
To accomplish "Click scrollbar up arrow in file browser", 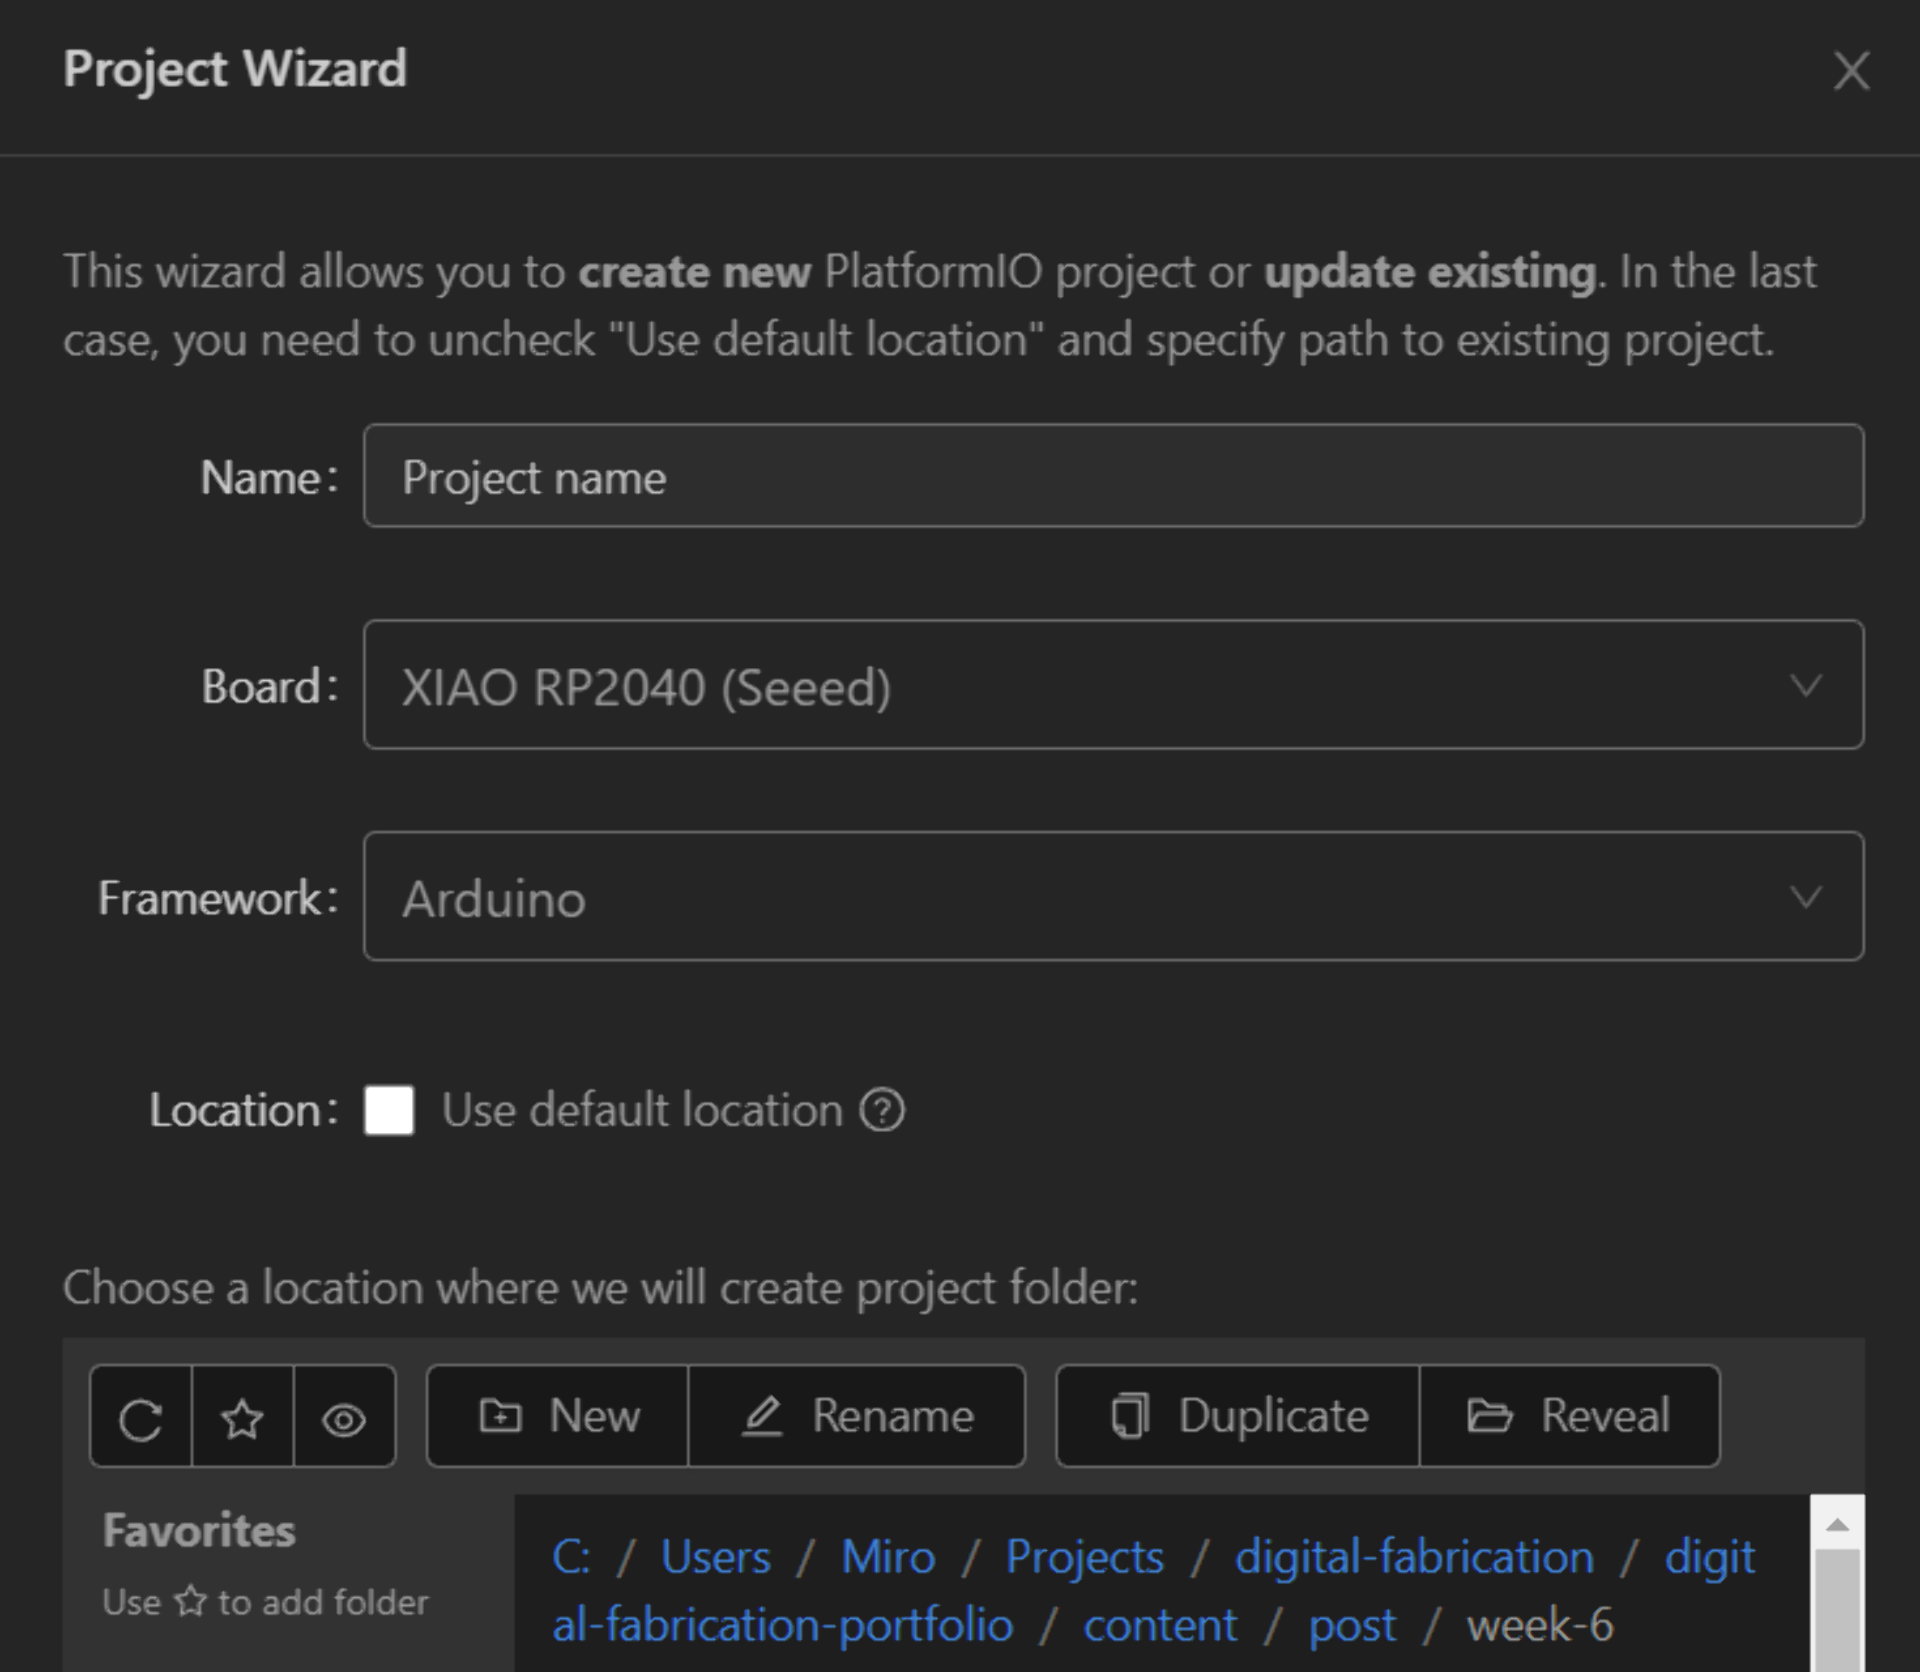I will click(x=1836, y=1525).
